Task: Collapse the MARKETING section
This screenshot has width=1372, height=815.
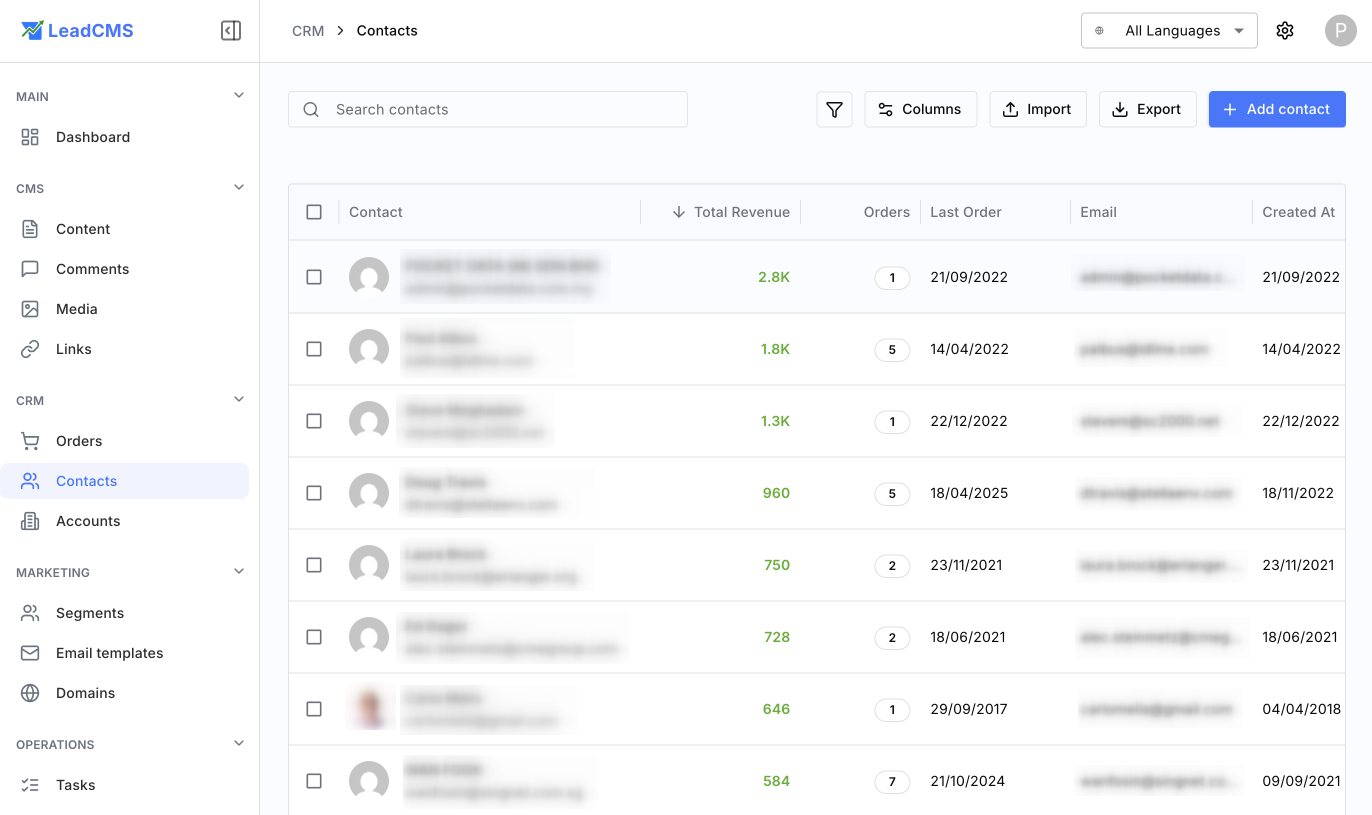Action: (238, 570)
